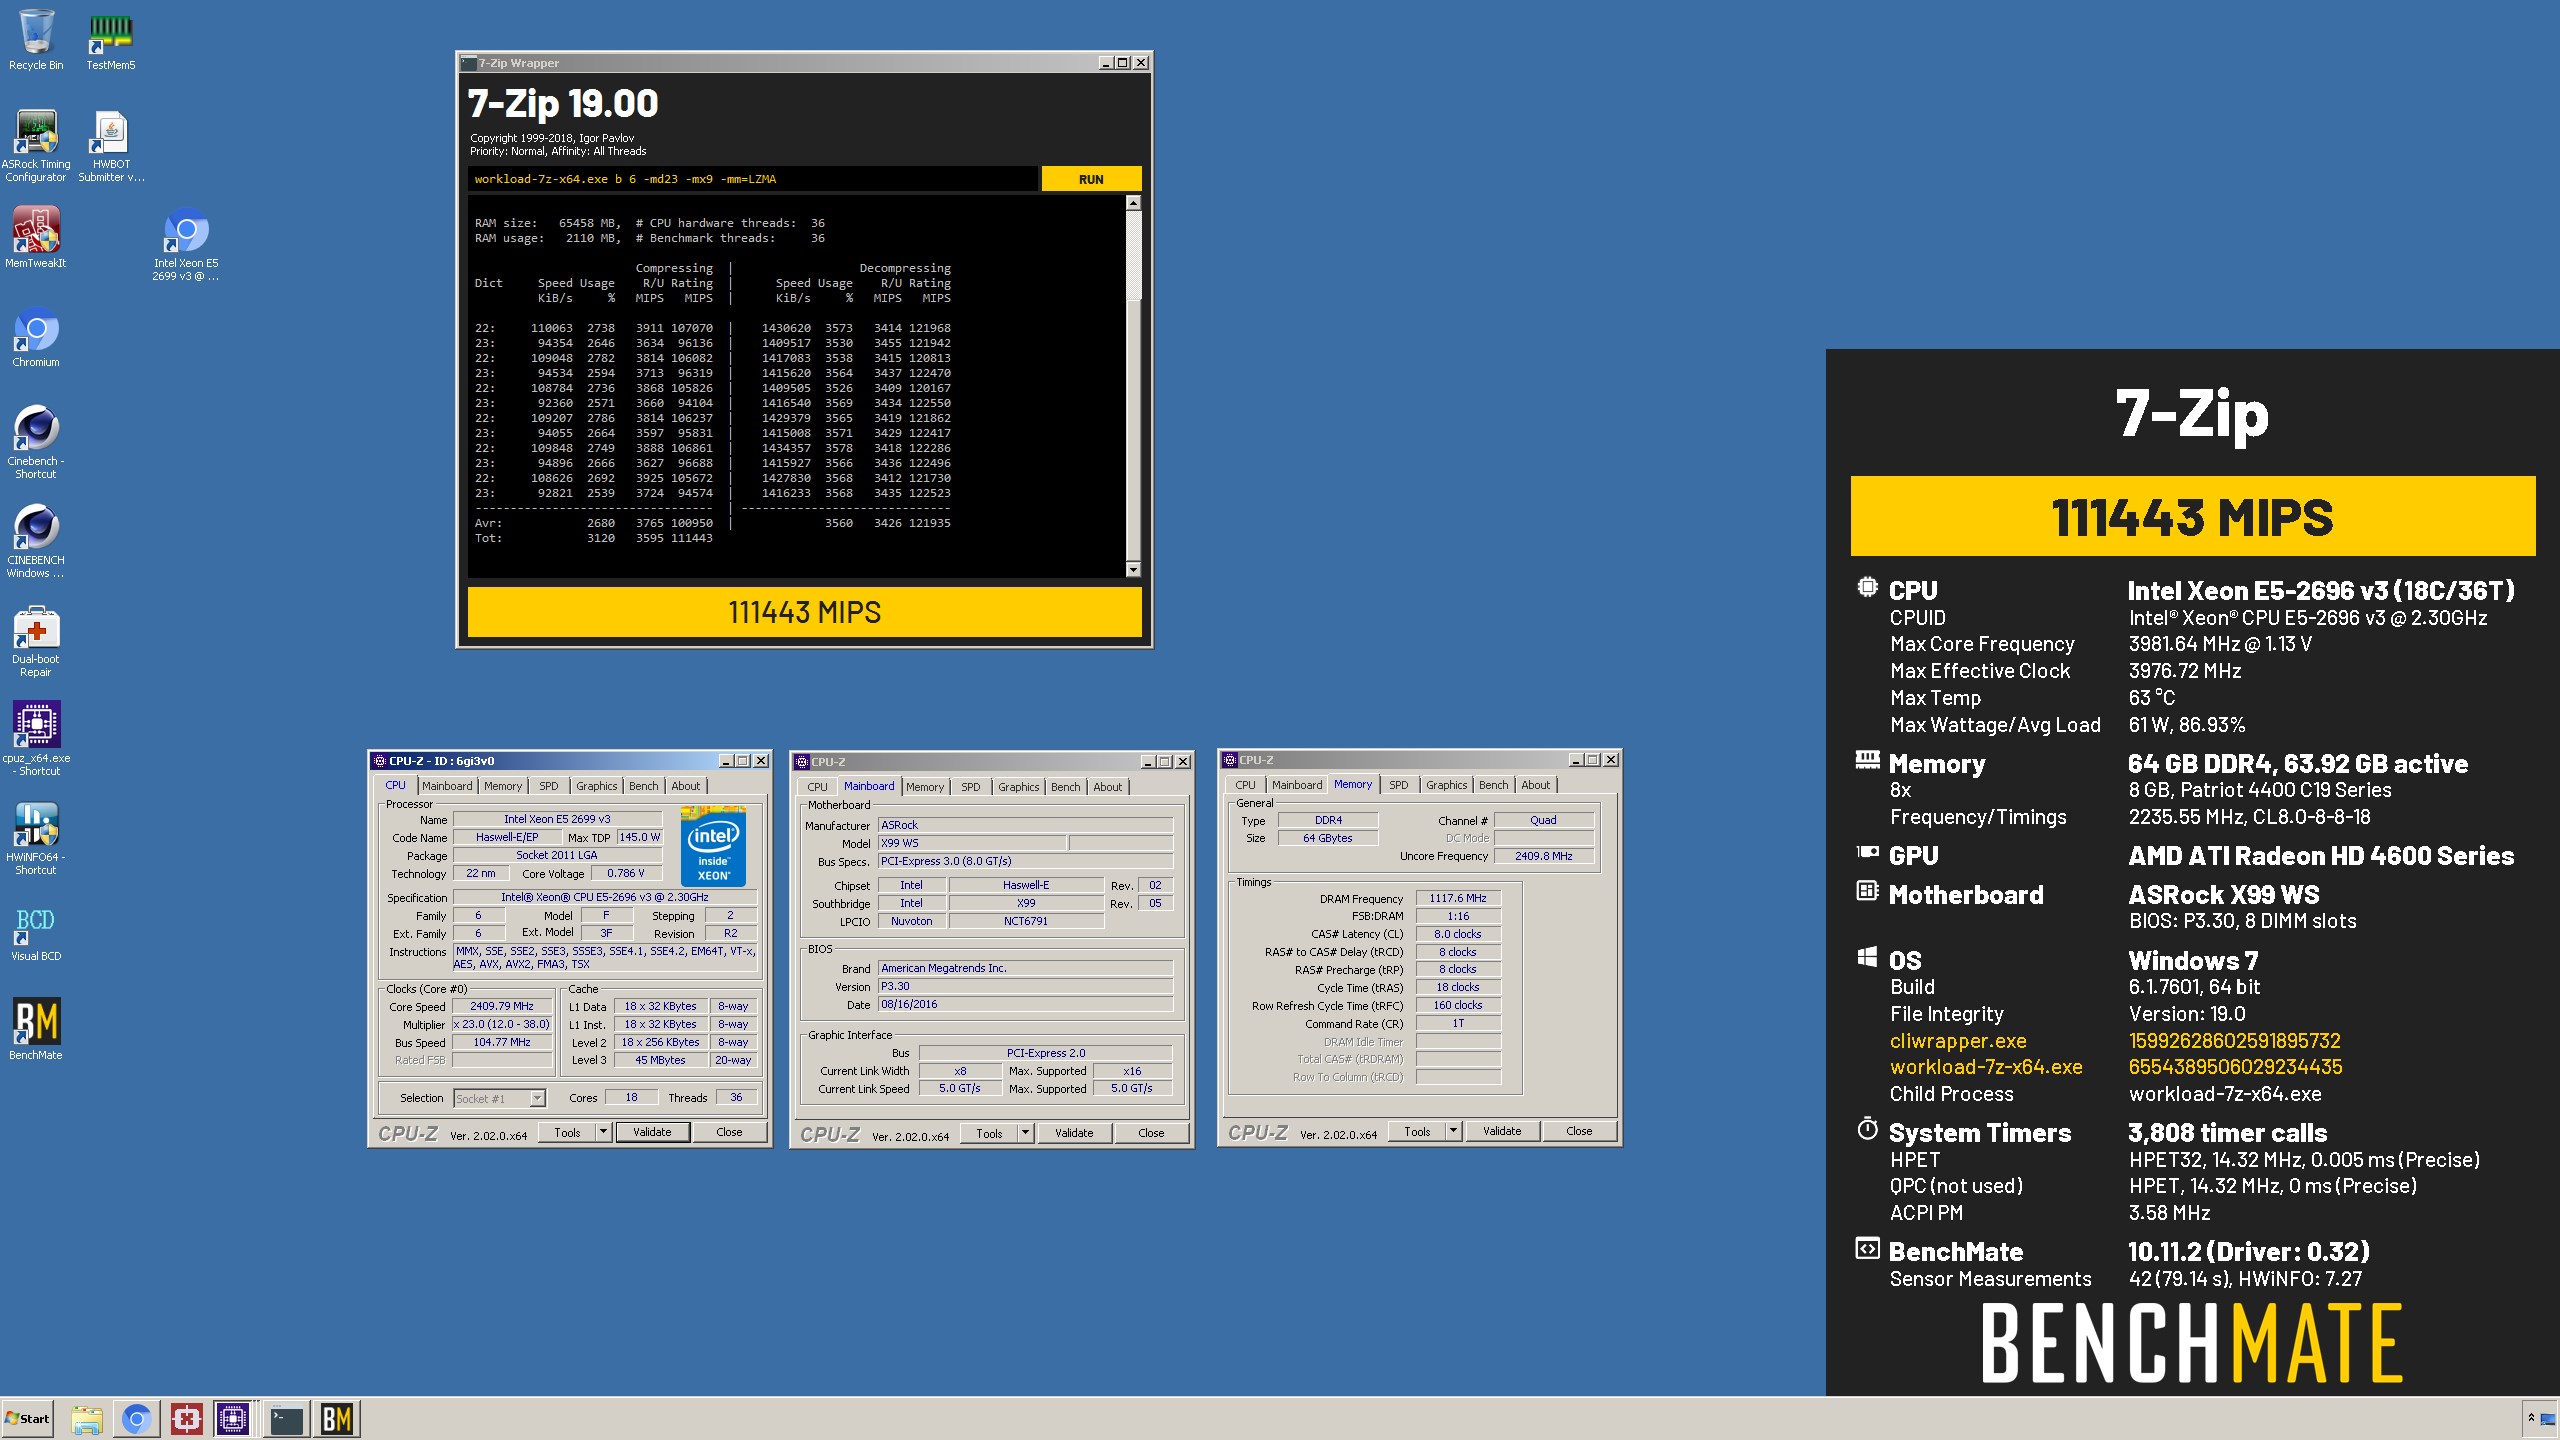Click Close button in CPU-Z ID 6gi3v0 window

click(729, 1132)
